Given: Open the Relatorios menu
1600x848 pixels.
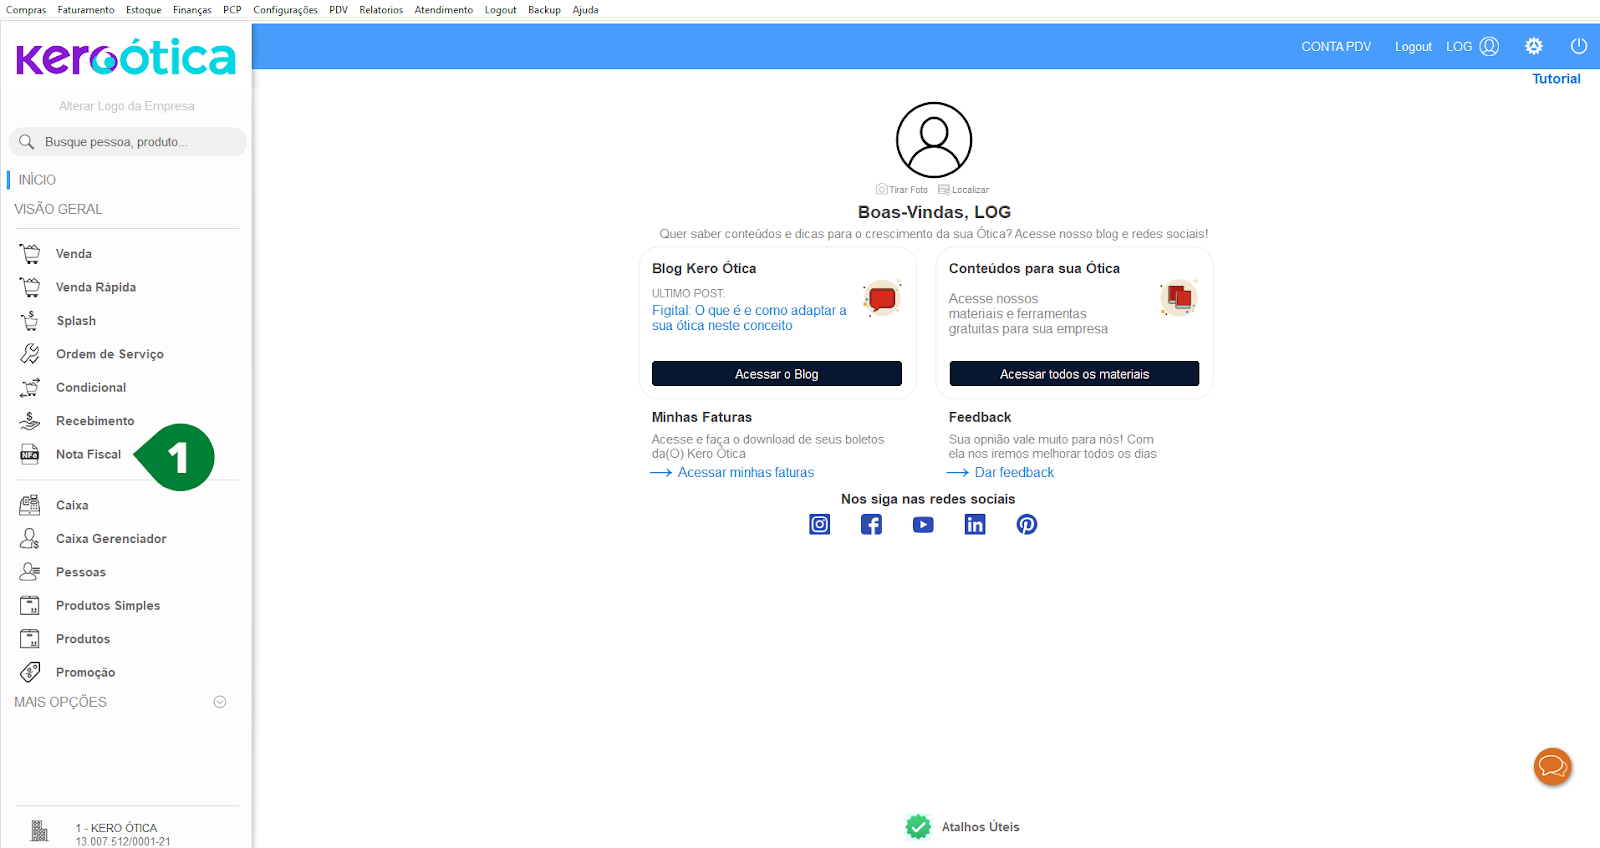Looking at the screenshot, I should tap(381, 10).
